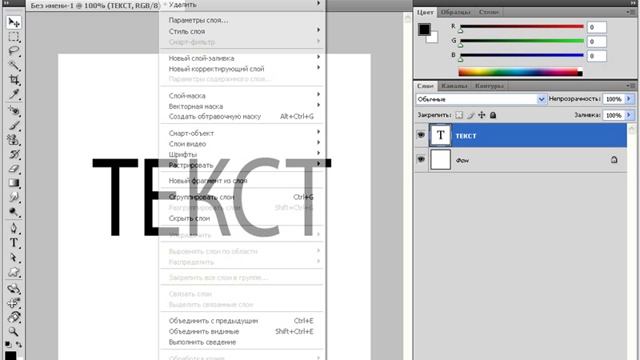This screenshot has width=640, height=360.
Task: Expand the Слой-маска submenu
Action: [244, 96]
